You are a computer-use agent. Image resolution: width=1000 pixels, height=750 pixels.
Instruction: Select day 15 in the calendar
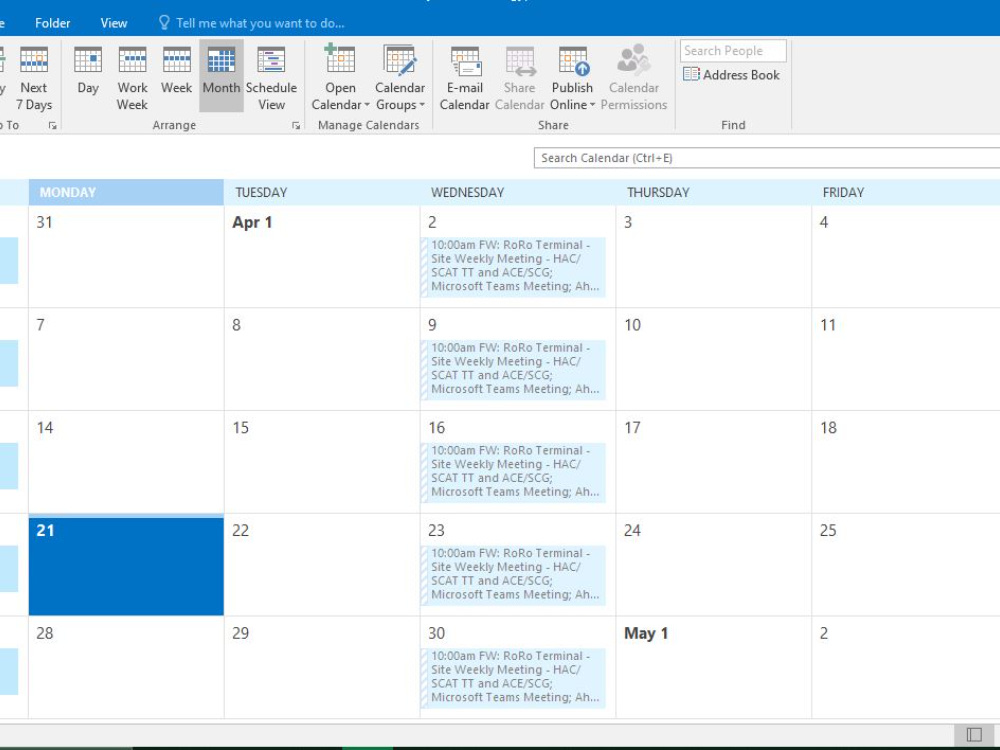(x=322, y=462)
